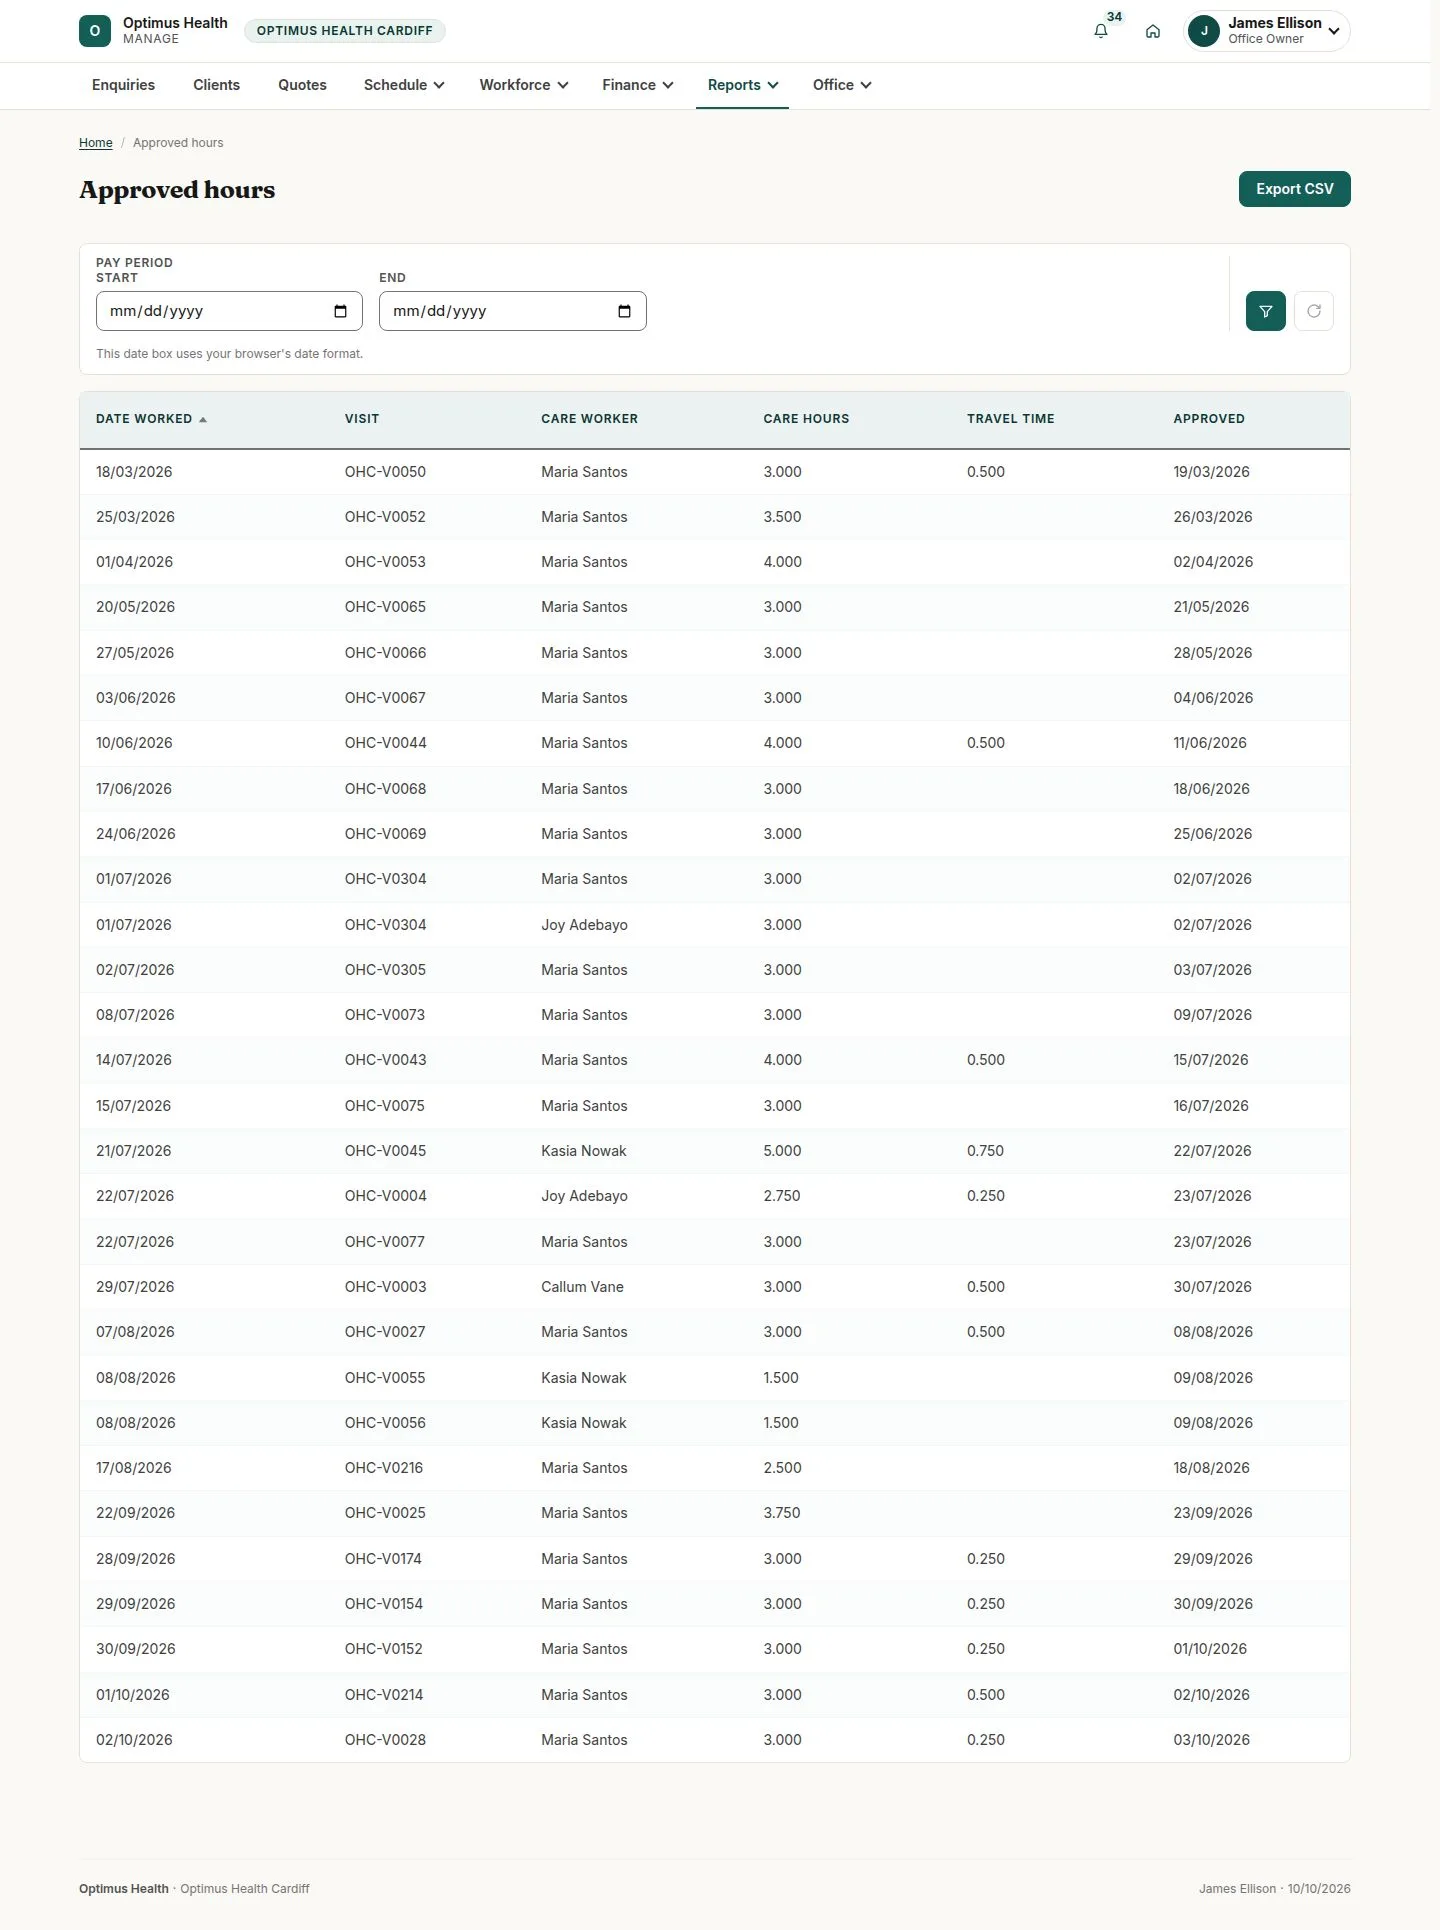
Task: Sort by the Visit column header
Action: point(362,419)
